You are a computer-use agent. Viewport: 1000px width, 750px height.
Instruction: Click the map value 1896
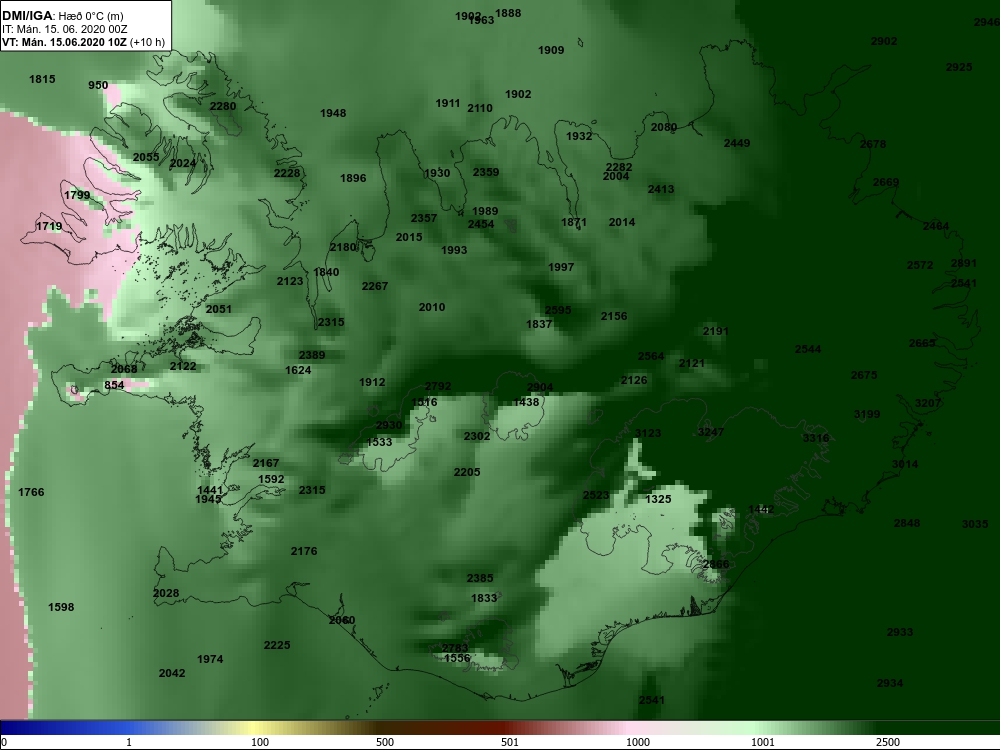353,178
